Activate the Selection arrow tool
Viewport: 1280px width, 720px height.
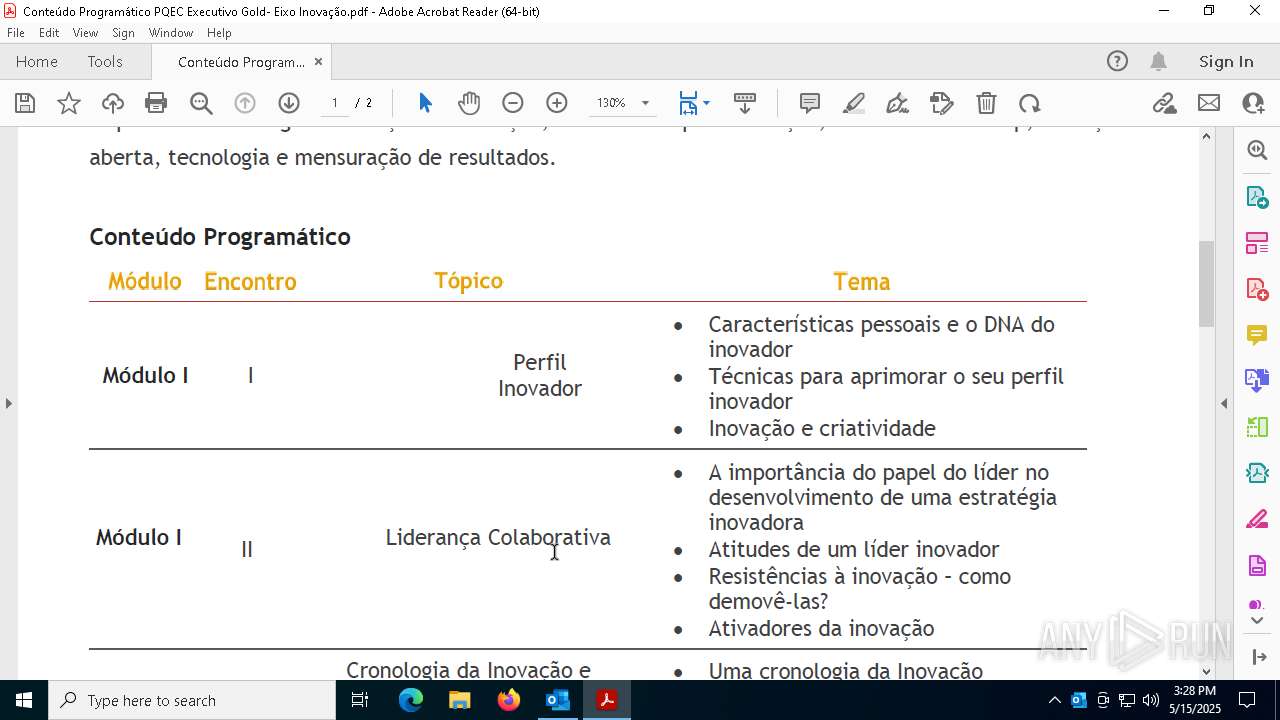click(x=425, y=103)
